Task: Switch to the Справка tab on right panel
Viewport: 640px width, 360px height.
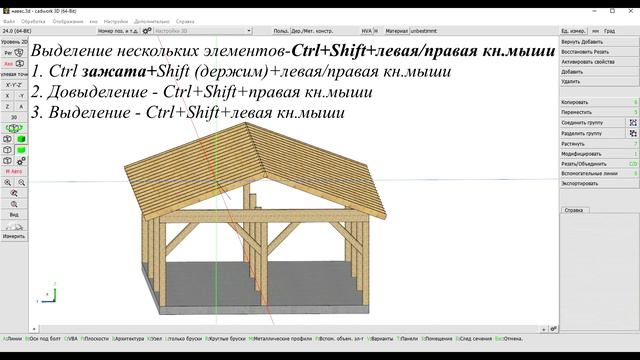Action: [x=574, y=210]
